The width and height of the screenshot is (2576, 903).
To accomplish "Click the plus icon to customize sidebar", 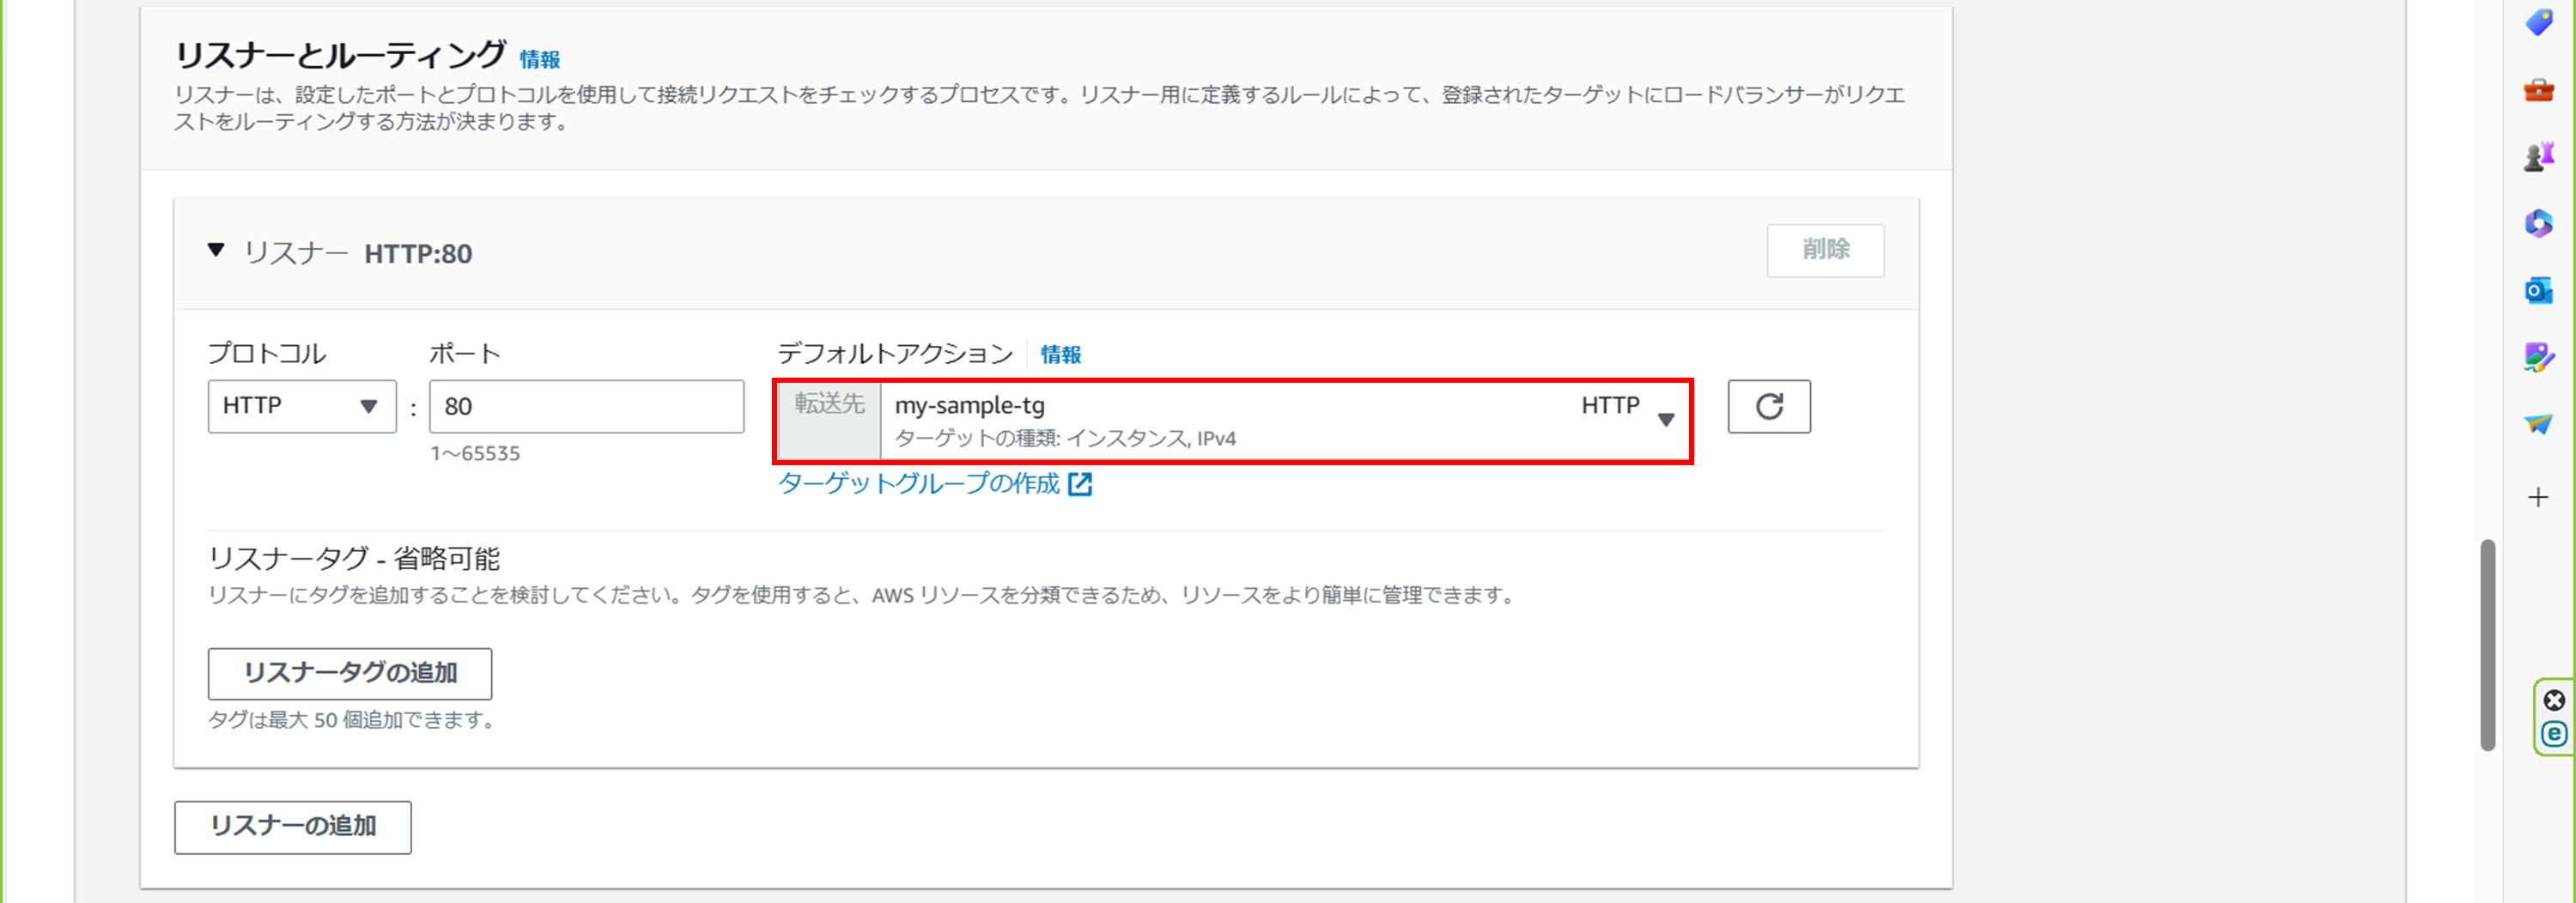I will (x=2538, y=497).
